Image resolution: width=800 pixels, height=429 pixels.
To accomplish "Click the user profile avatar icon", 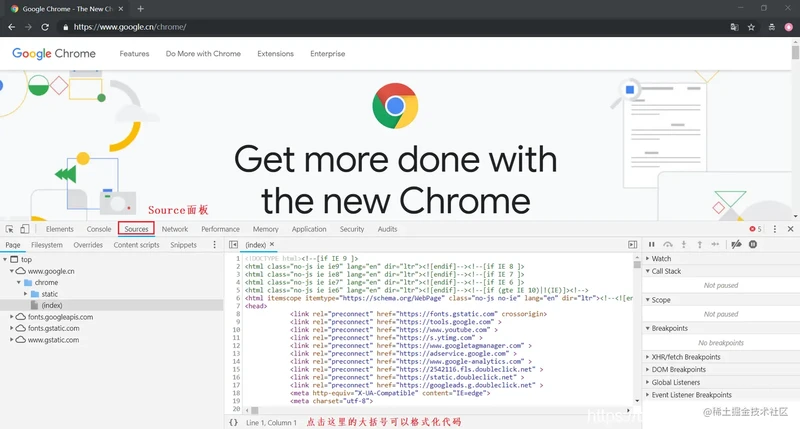I will (x=788, y=27).
